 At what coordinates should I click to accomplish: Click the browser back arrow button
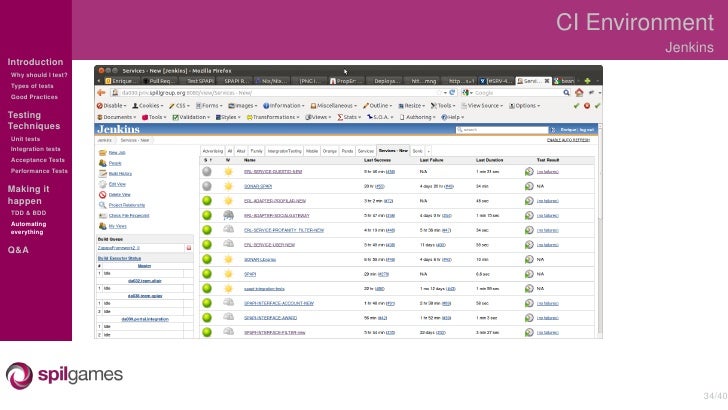click(101, 93)
